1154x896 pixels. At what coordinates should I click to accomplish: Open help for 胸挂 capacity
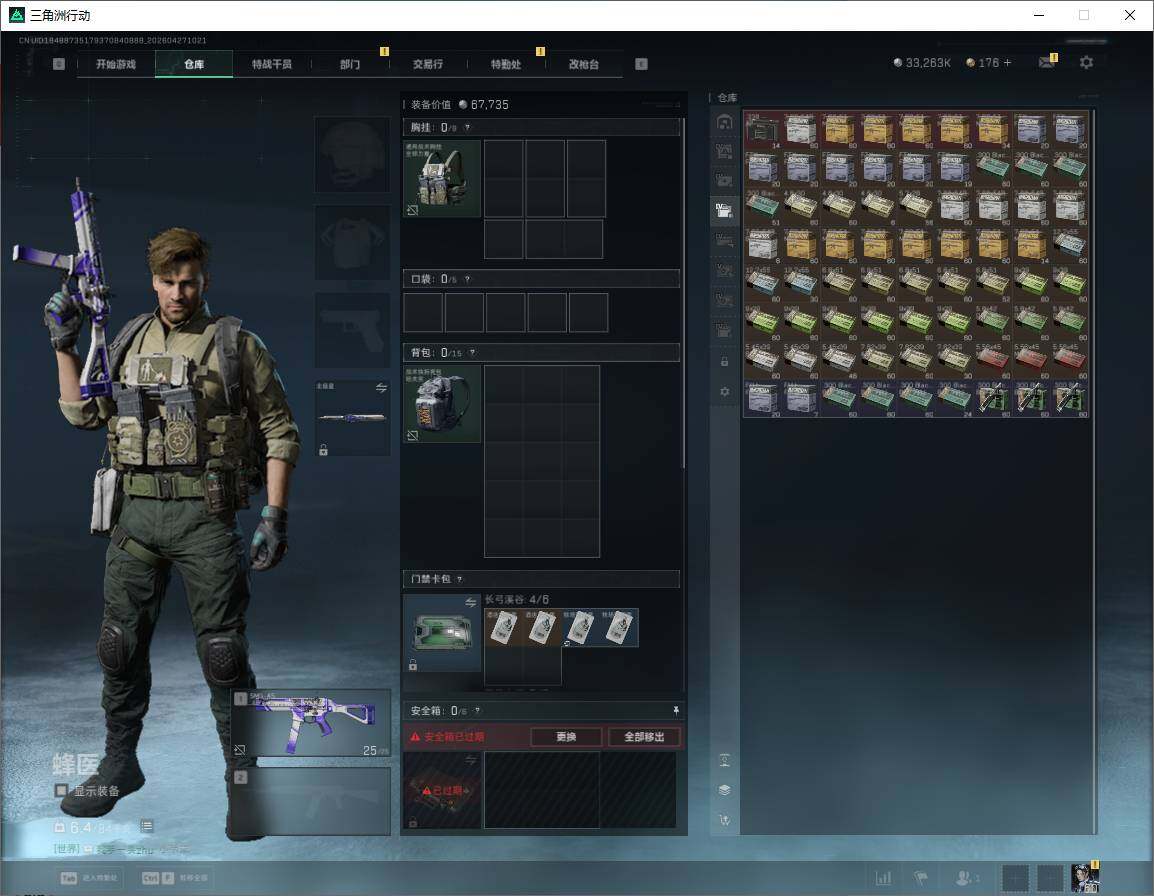(467, 128)
